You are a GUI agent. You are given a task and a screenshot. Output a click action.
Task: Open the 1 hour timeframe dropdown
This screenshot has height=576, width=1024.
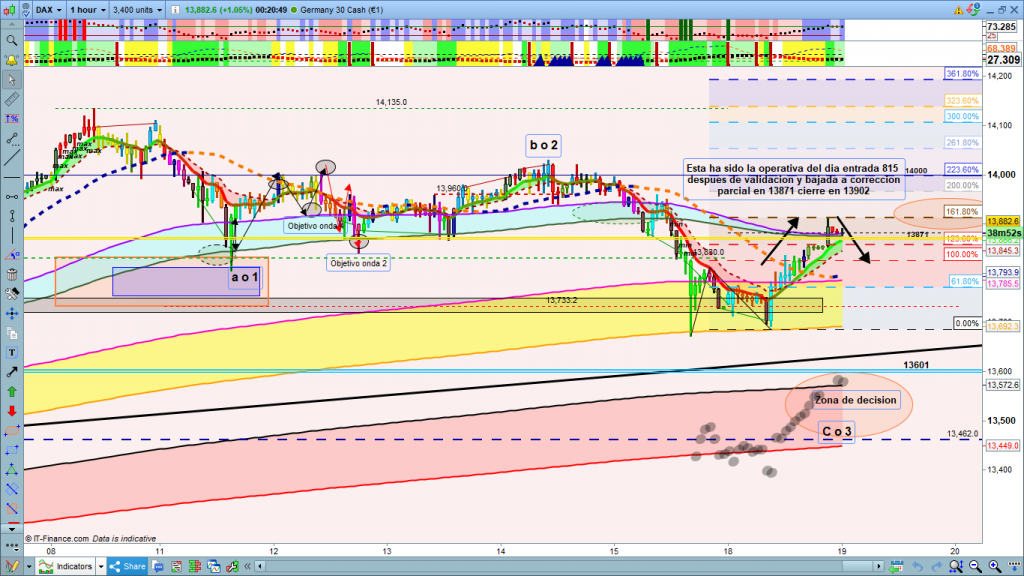coord(89,11)
